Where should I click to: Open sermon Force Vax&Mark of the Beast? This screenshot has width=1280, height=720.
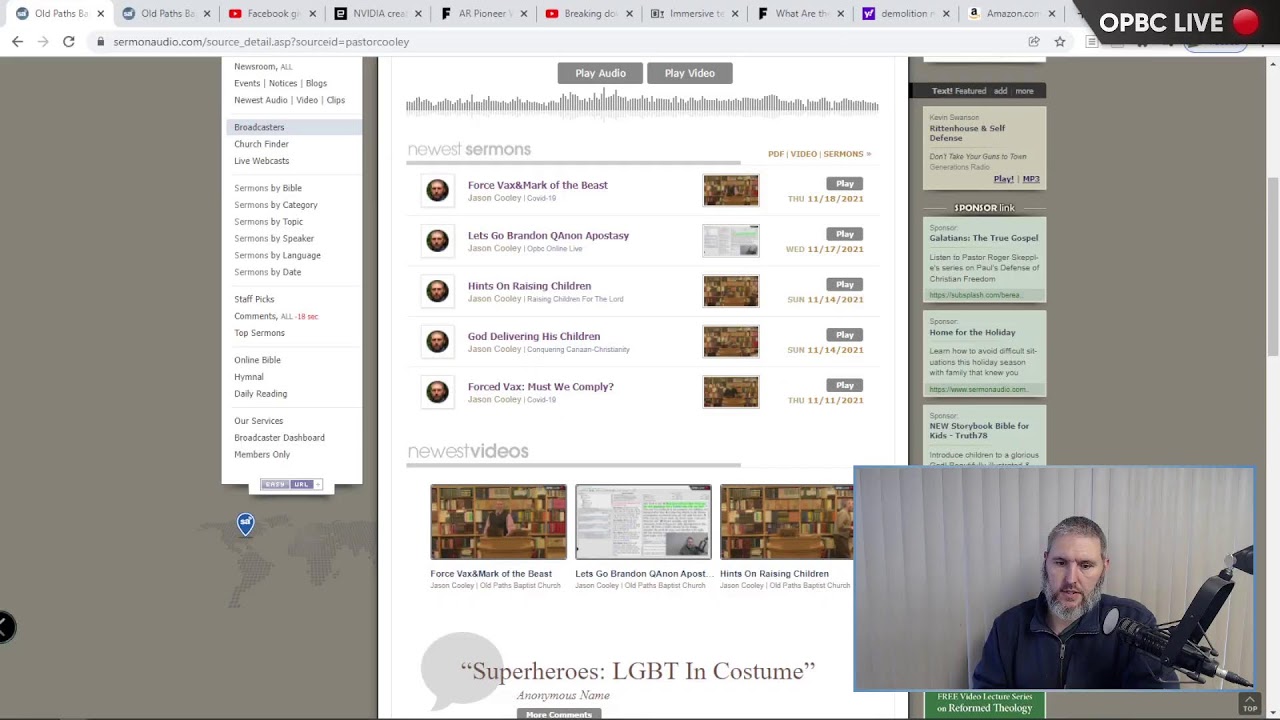[538, 185]
